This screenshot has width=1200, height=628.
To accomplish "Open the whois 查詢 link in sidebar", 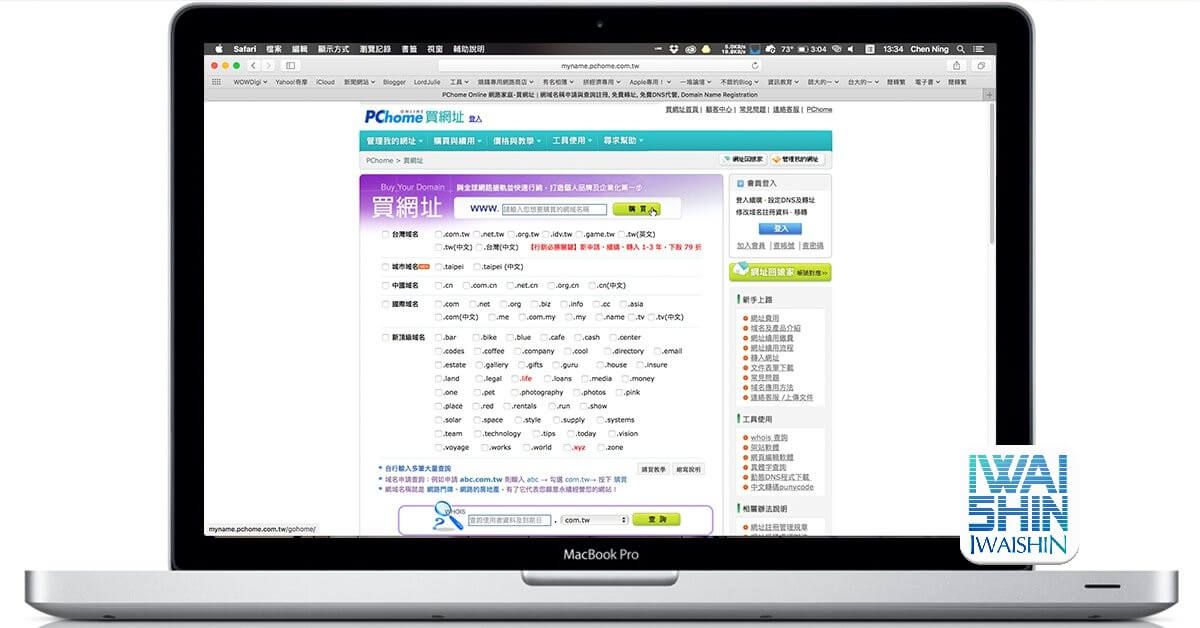I will point(769,438).
